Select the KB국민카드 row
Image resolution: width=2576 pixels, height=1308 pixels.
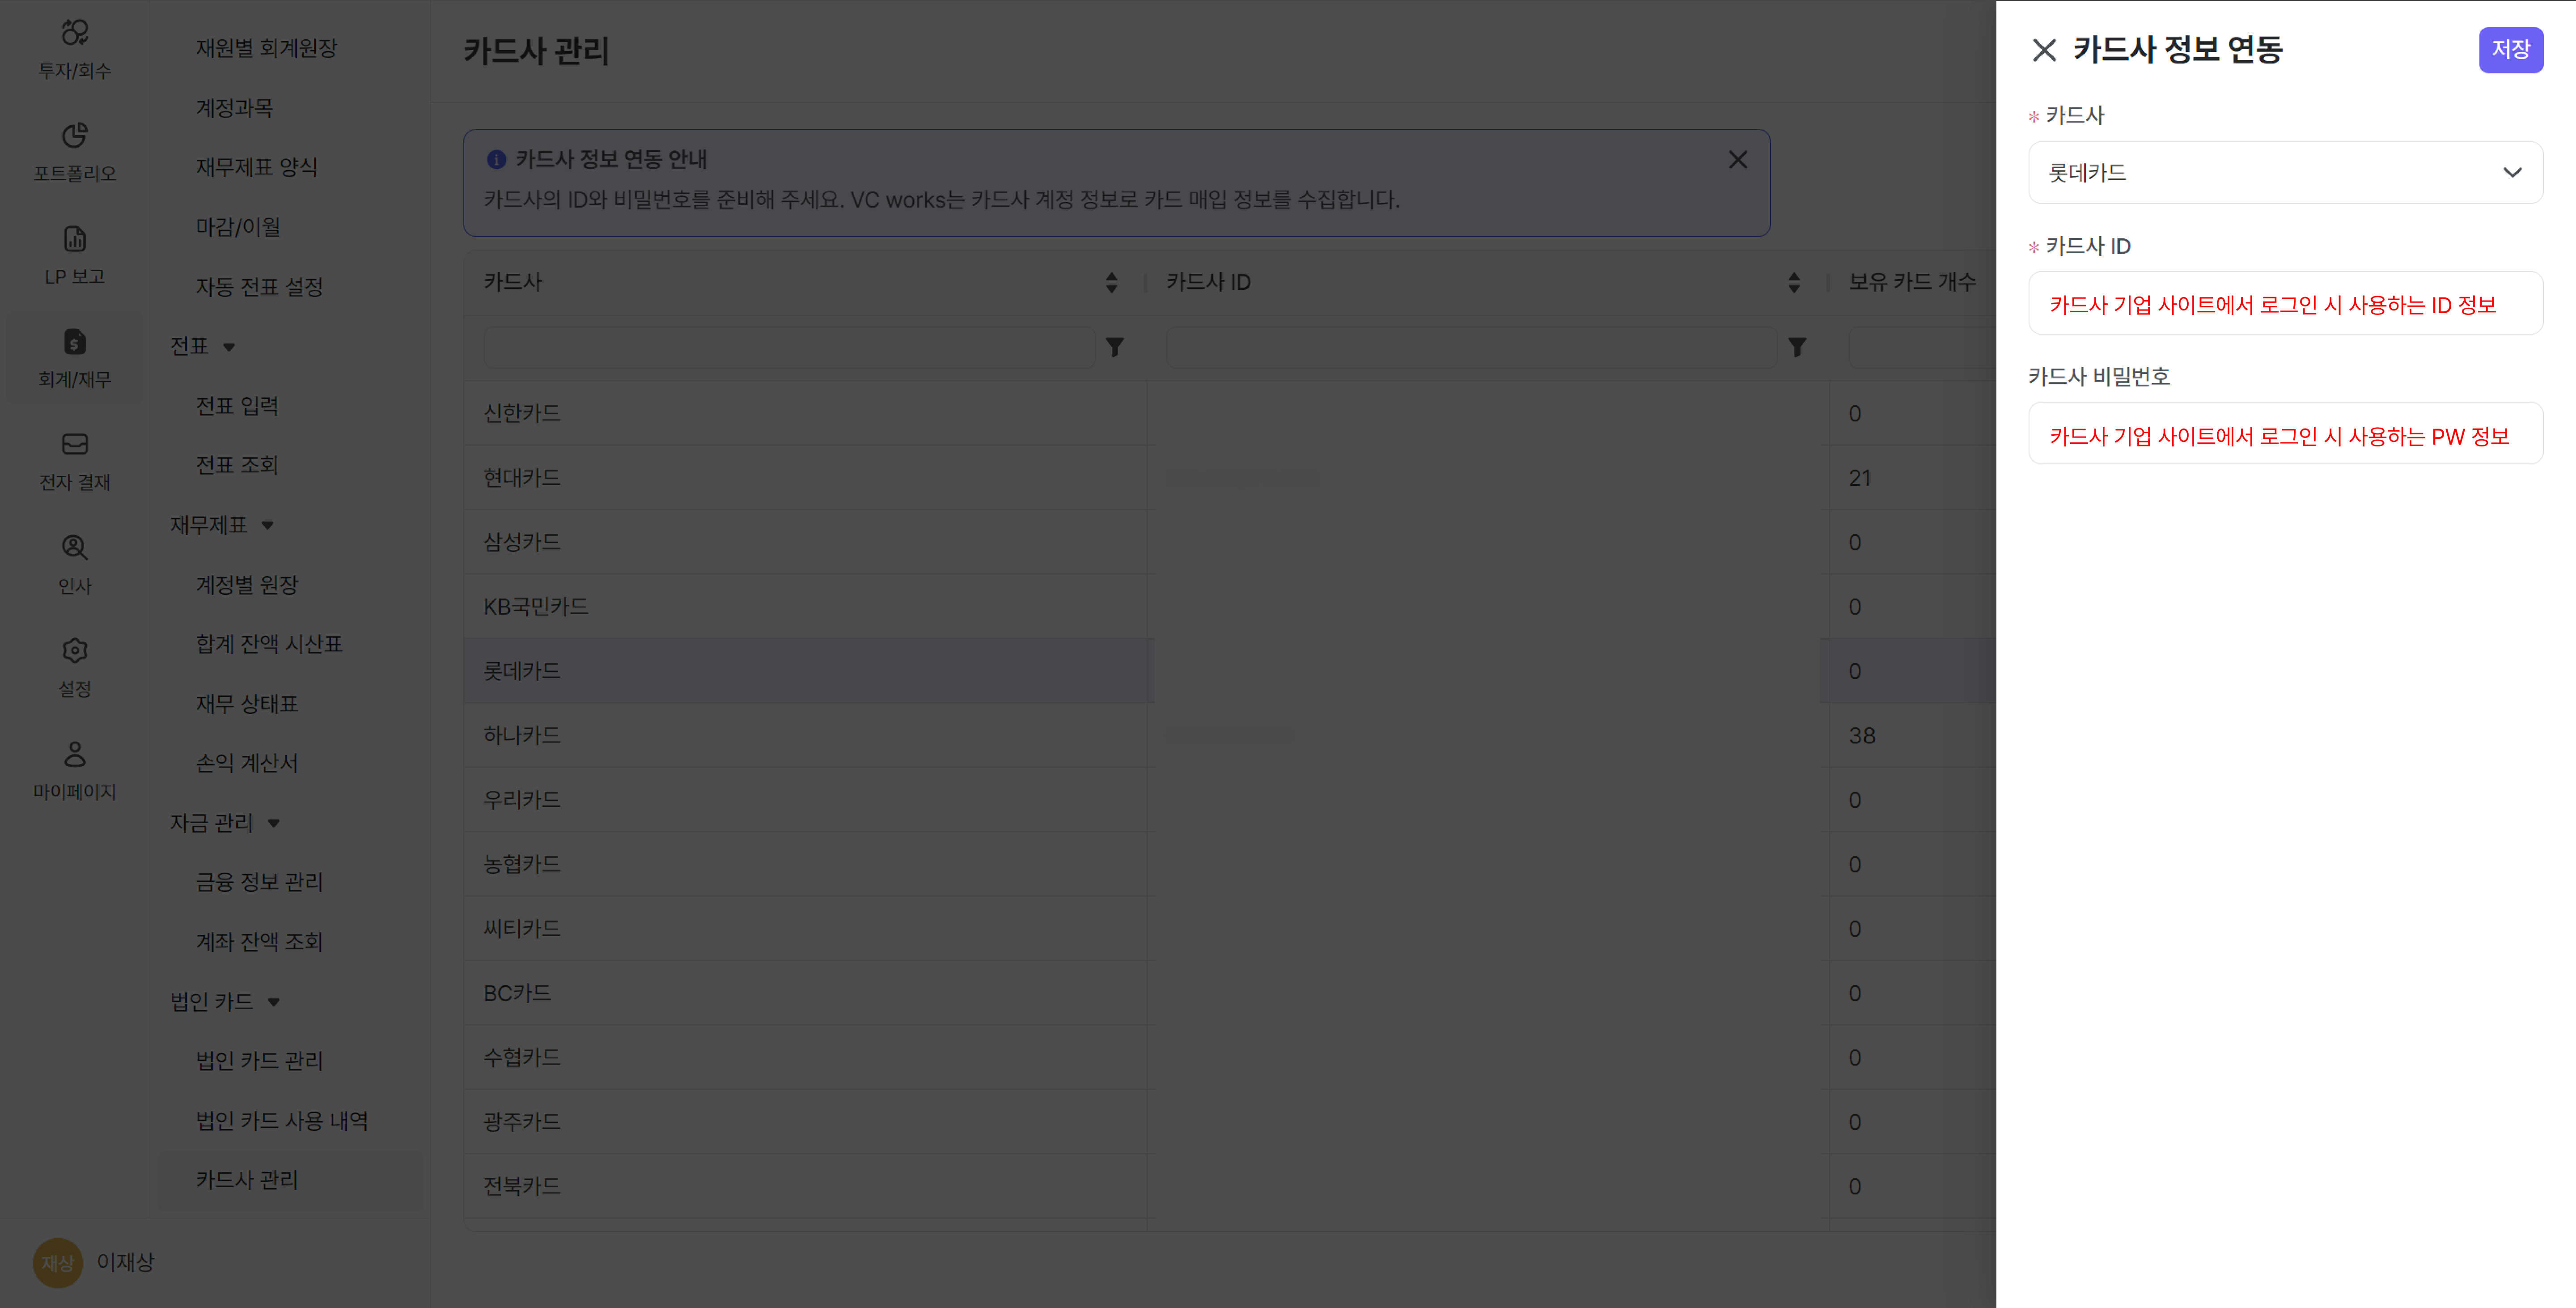pyautogui.click(x=1230, y=606)
